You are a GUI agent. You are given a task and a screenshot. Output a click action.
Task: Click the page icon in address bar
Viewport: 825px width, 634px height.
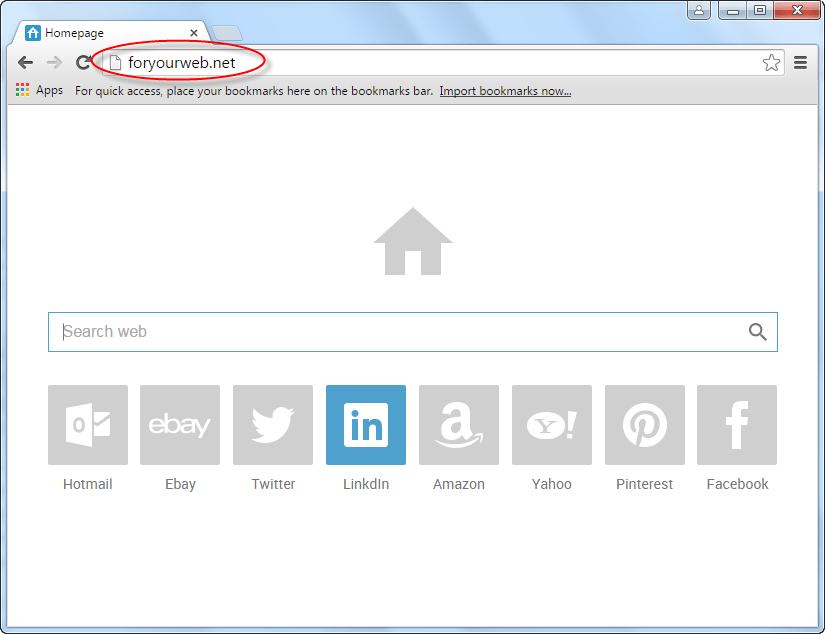115,63
